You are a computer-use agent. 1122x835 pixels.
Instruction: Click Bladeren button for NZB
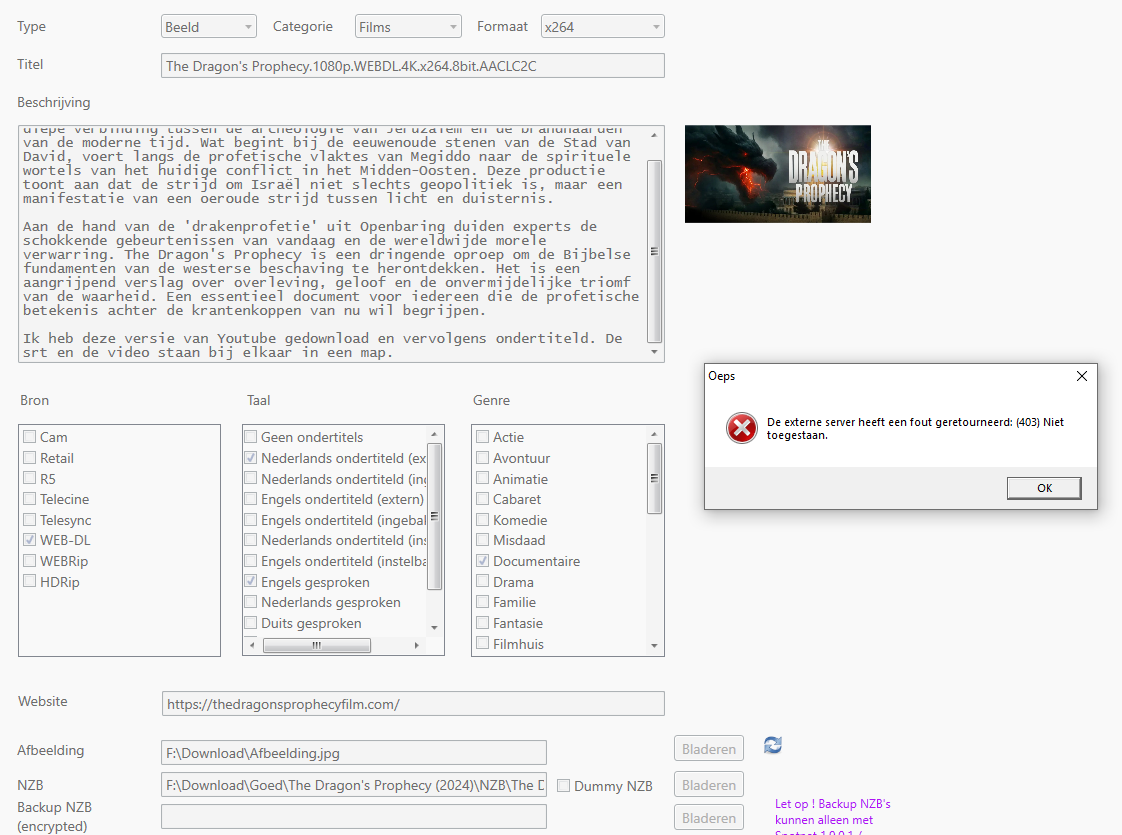tap(708, 784)
